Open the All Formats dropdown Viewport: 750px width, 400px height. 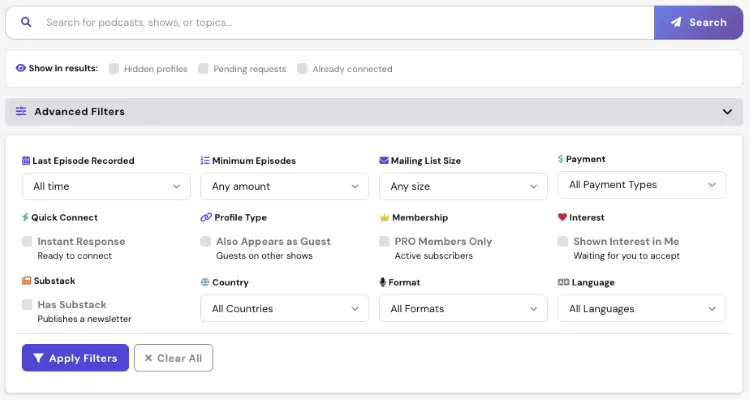click(x=463, y=309)
